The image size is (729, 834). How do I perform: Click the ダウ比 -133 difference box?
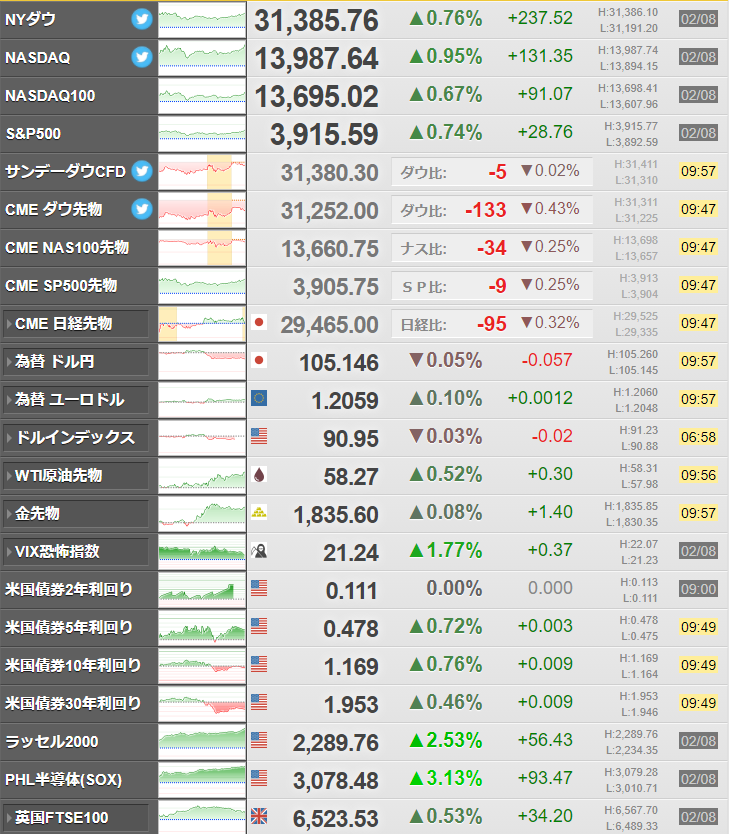pos(492,210)
